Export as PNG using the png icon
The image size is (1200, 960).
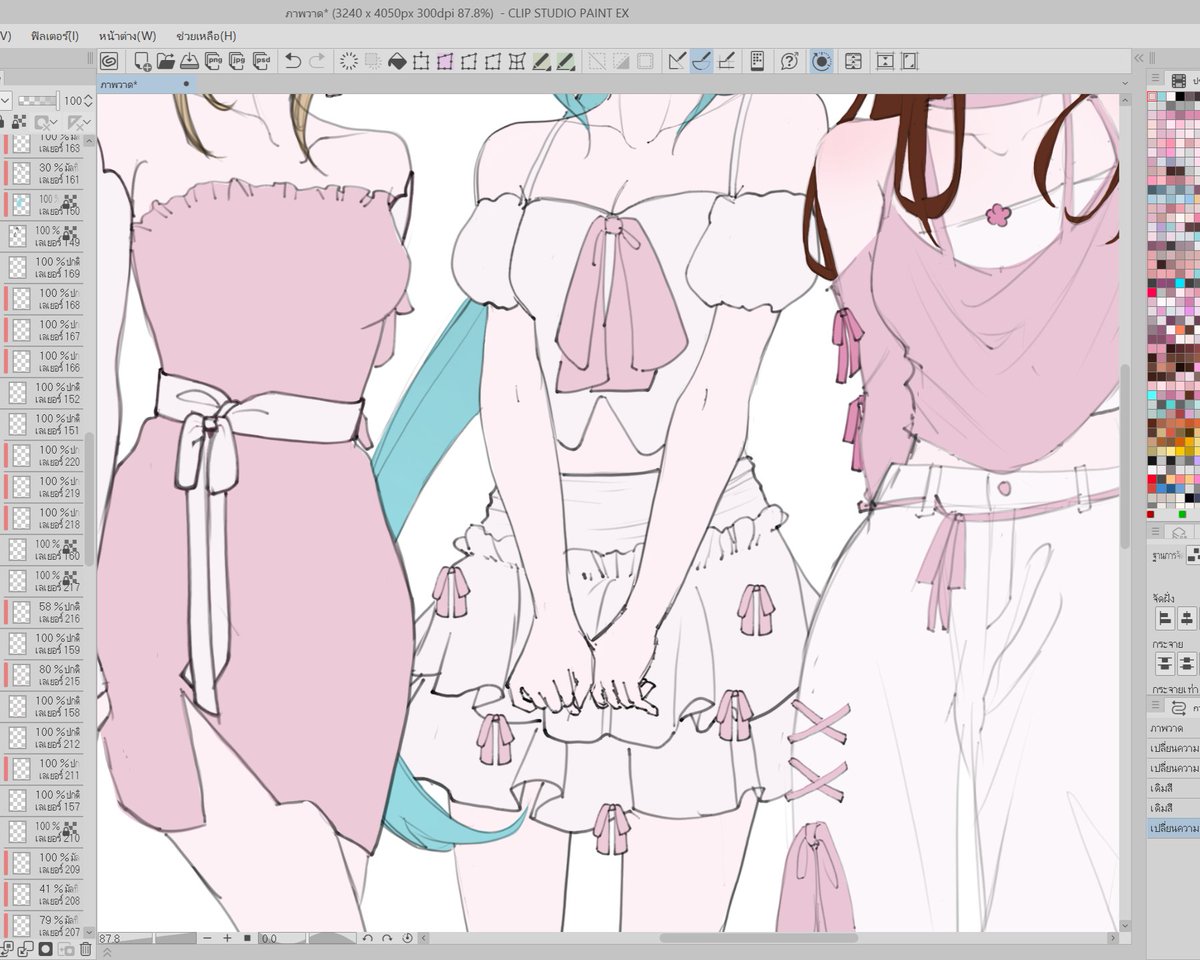point(214,61)
